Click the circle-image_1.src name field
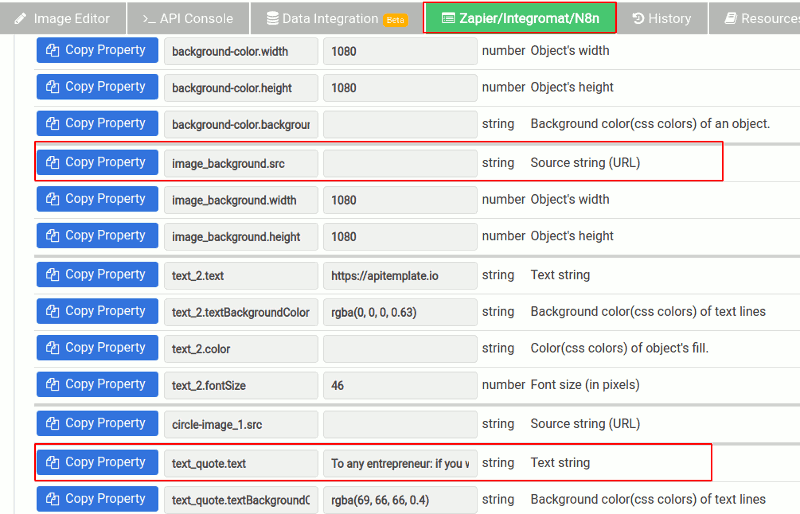This screenshot has width=800, height=514. (x=241, y=425)
